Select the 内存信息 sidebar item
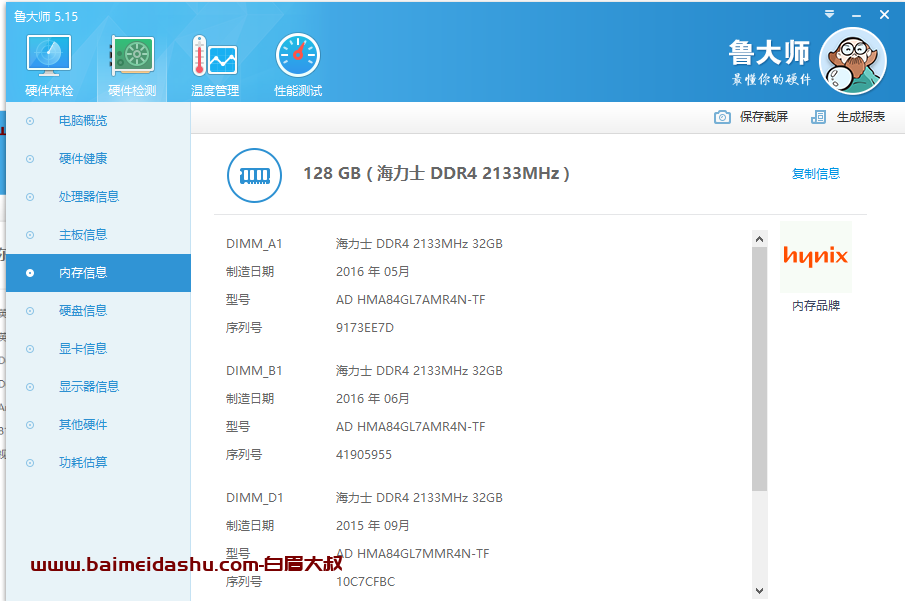Image resolution: width=905 pixels, height=601 pixels. pyautogui.click(x=98, y=273)
